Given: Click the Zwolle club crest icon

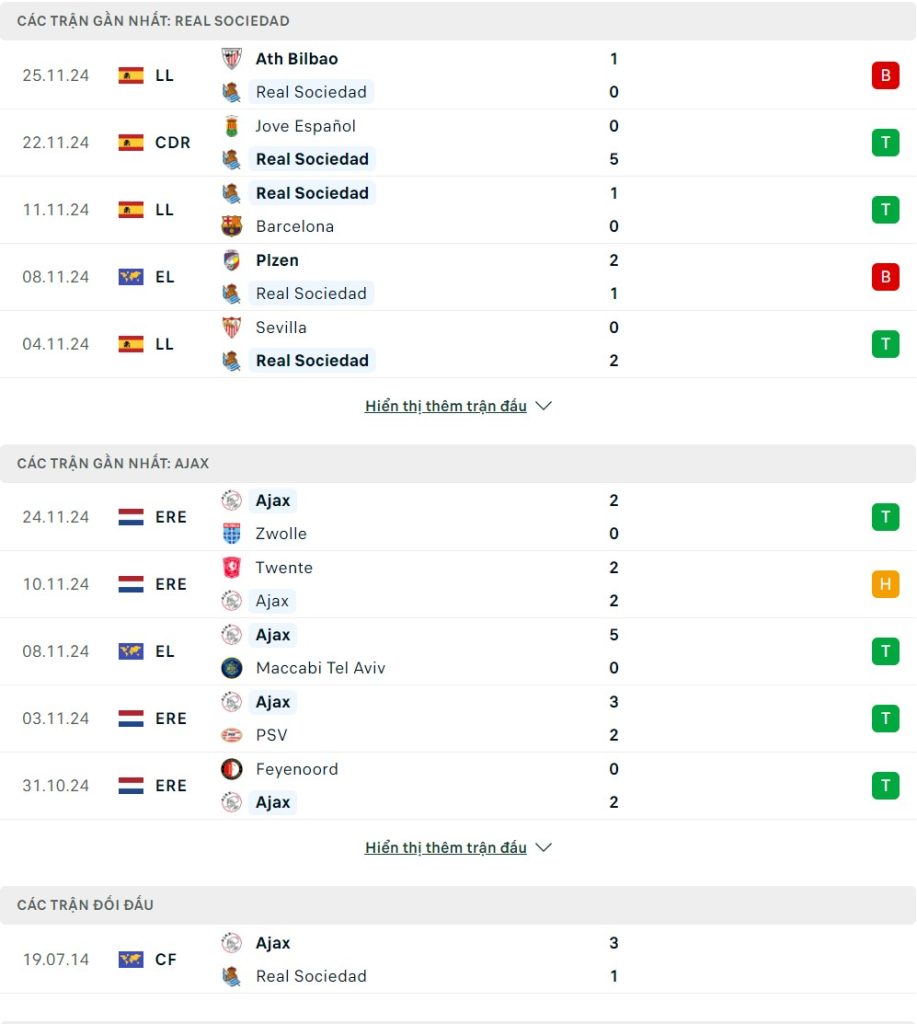Looking at the screenshot, I should click(232, 534).
